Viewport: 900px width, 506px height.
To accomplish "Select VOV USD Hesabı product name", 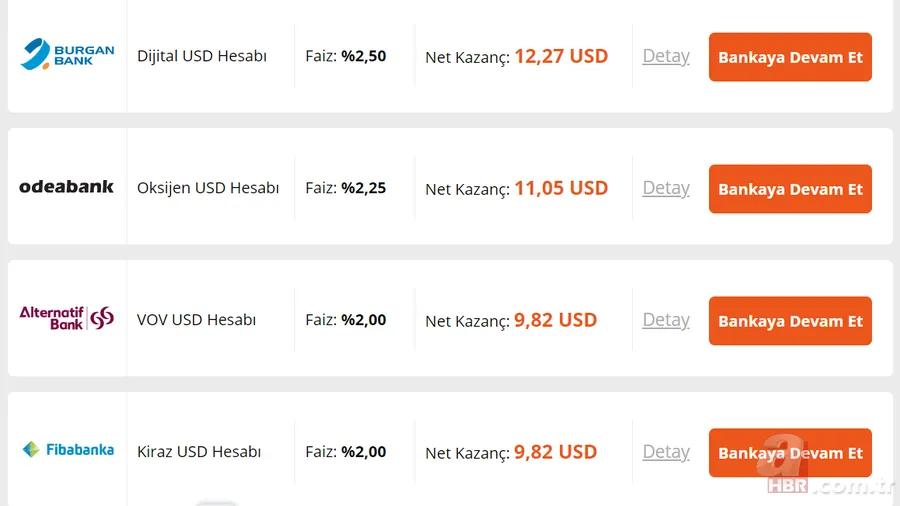I will pos(197,320).
